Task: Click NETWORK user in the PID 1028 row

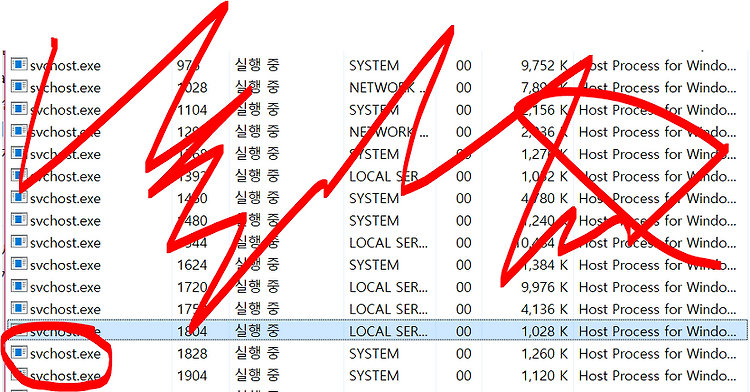Action: [389, 88]
